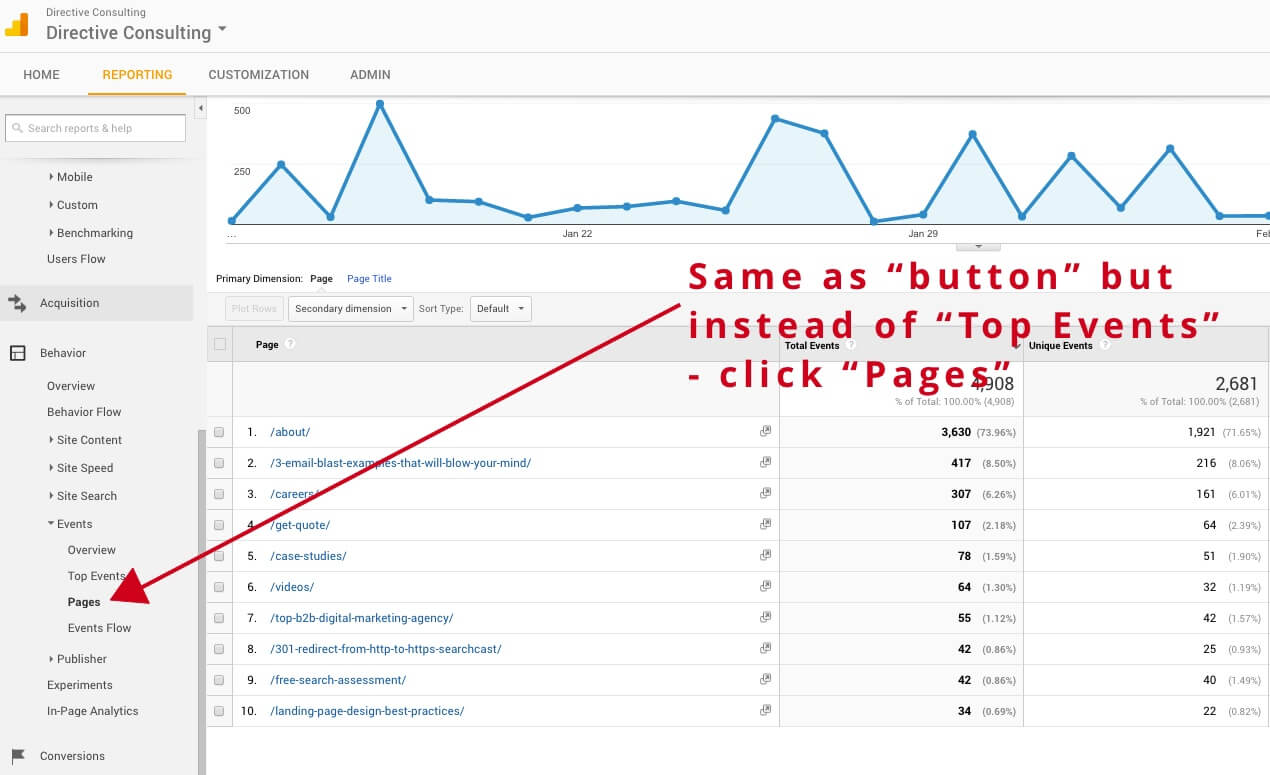Click the Conversions flag icon

coord(17,756)
